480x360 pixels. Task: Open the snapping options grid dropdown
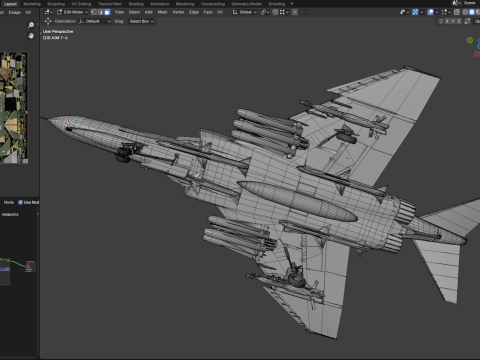[284, 12]
